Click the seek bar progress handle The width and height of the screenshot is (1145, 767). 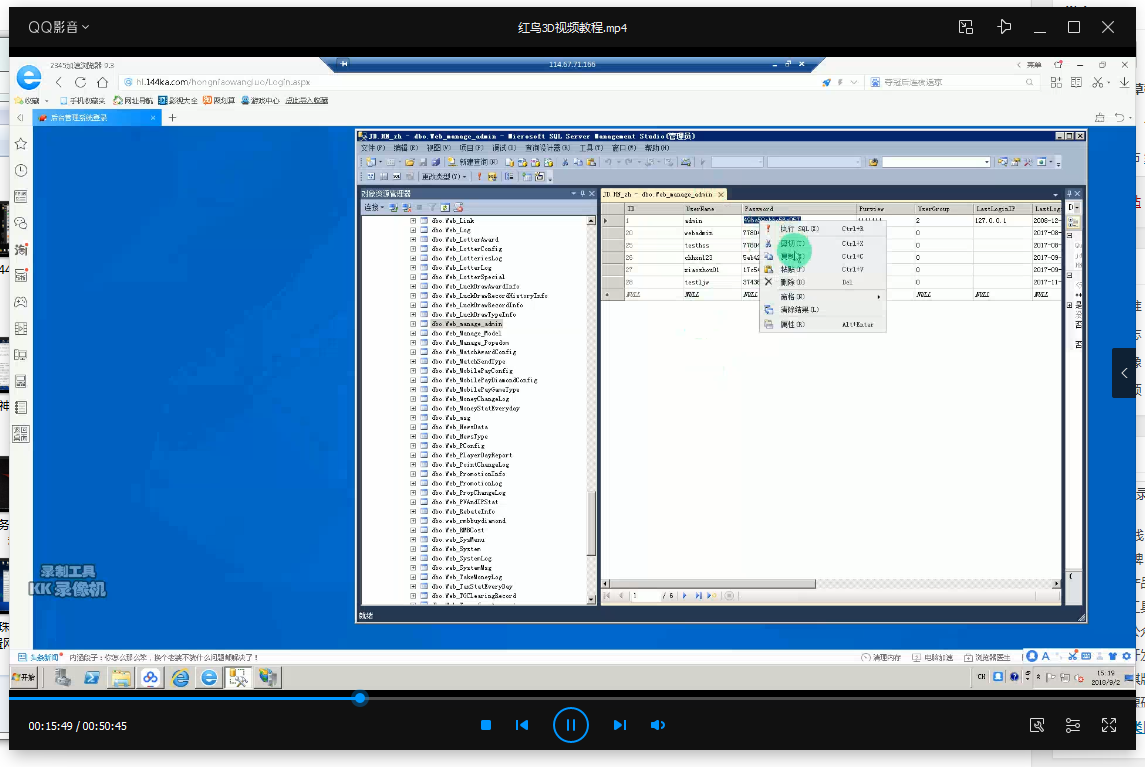click(360, 698)
